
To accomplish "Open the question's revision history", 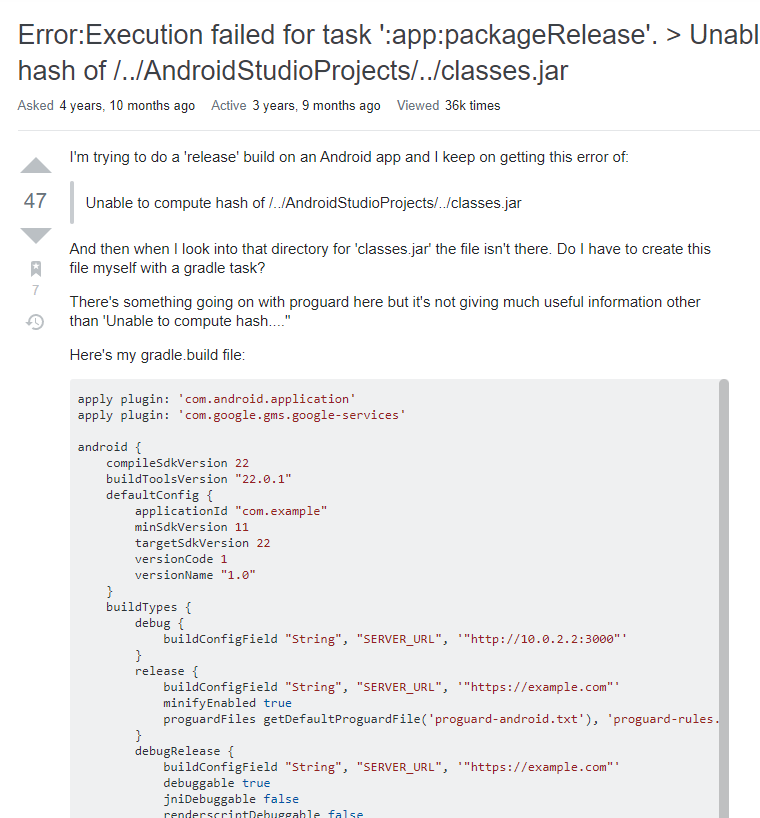I will 35,322.
